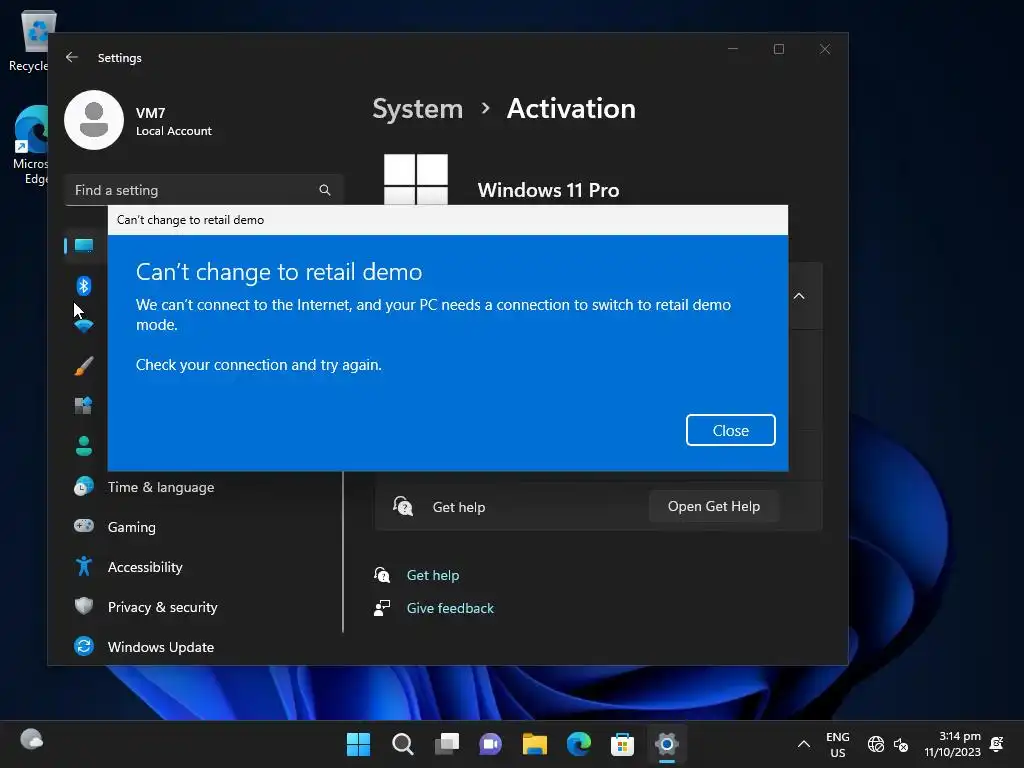Focus the Find a setting search box

coord(204,190)
